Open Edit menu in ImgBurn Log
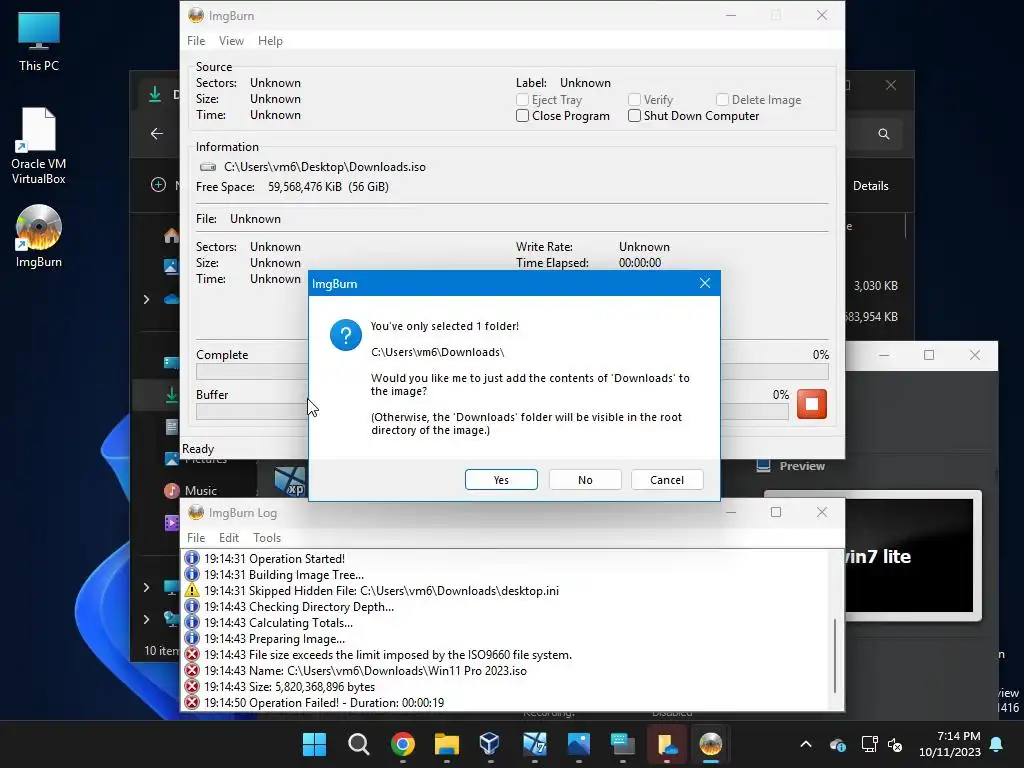Viewport: 1024px width, 768px height. (x=229, y=537)
